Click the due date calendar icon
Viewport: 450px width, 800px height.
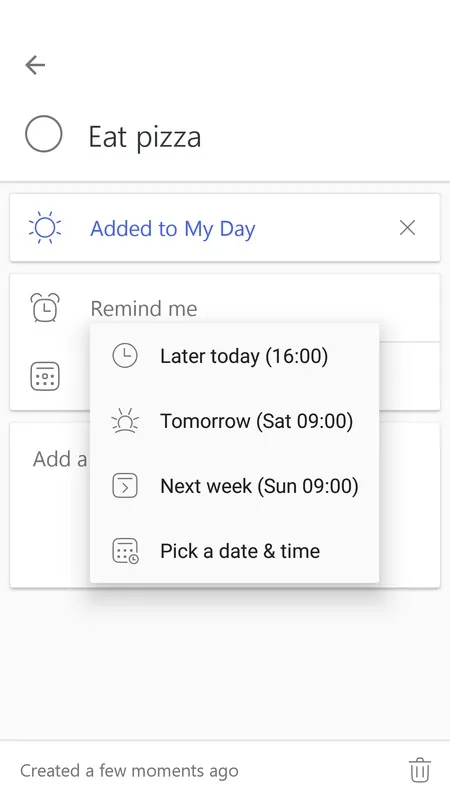[x=45, y=377]
